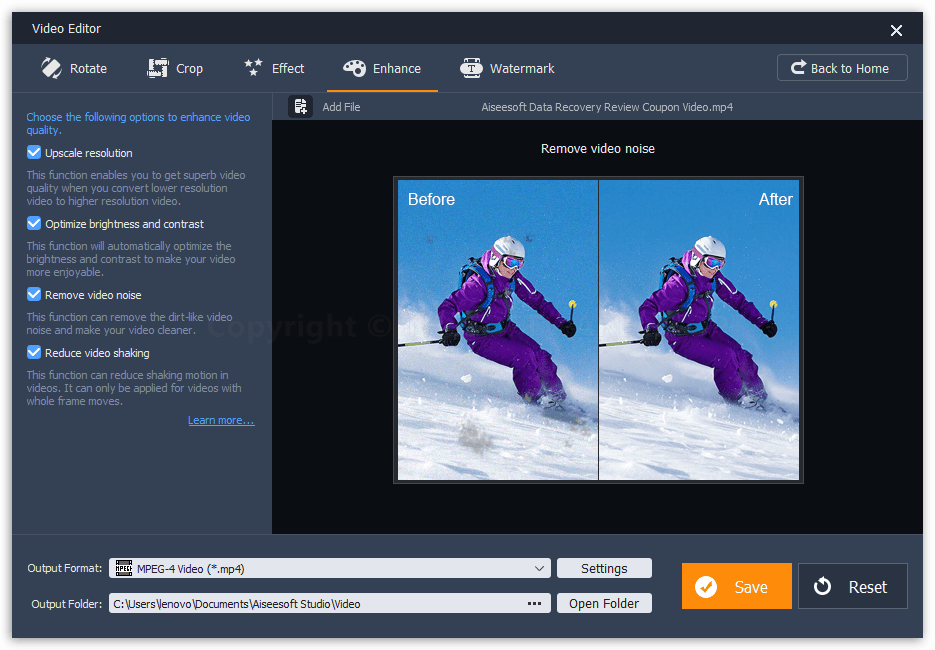Click the Add File label

pos(341,107)
